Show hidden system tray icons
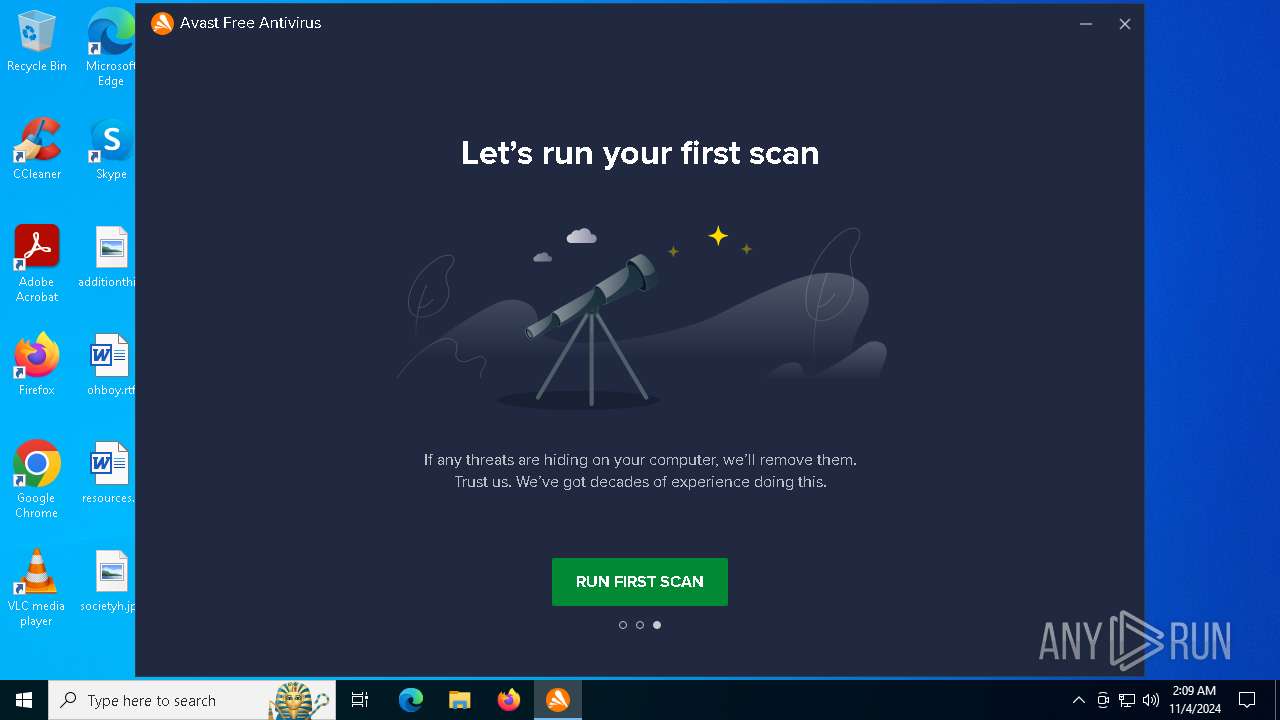The width and height of the screenshot is (1280, 720). tap(1078, 700)
